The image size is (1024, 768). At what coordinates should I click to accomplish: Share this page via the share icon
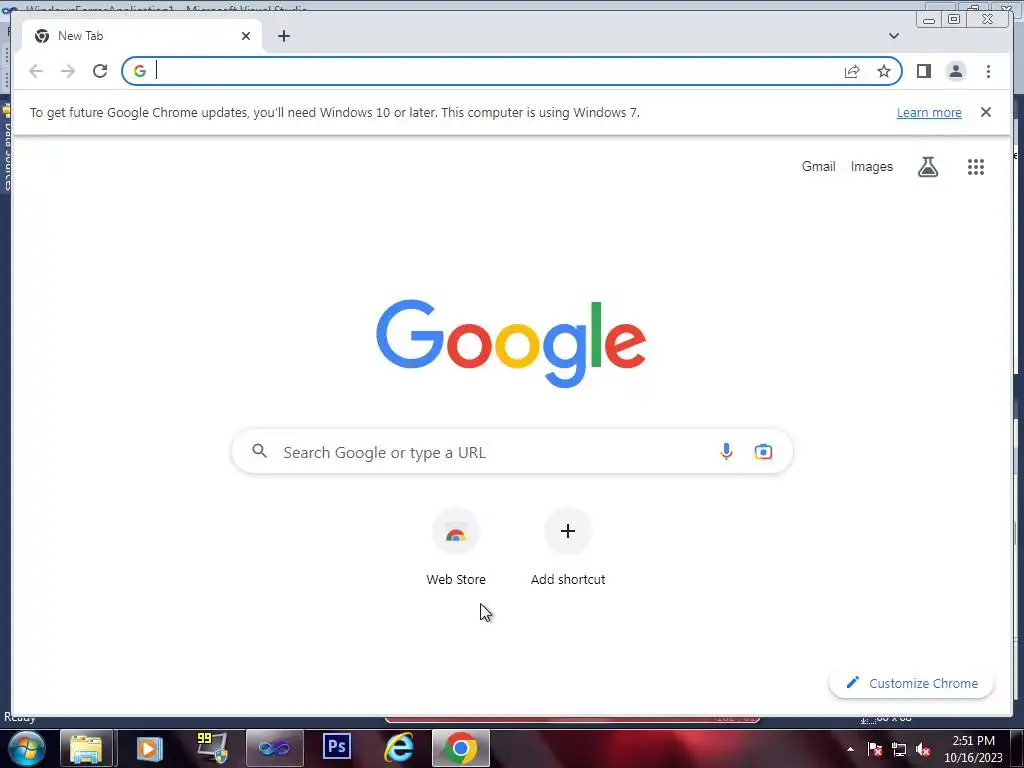click(x=852, y=71)
